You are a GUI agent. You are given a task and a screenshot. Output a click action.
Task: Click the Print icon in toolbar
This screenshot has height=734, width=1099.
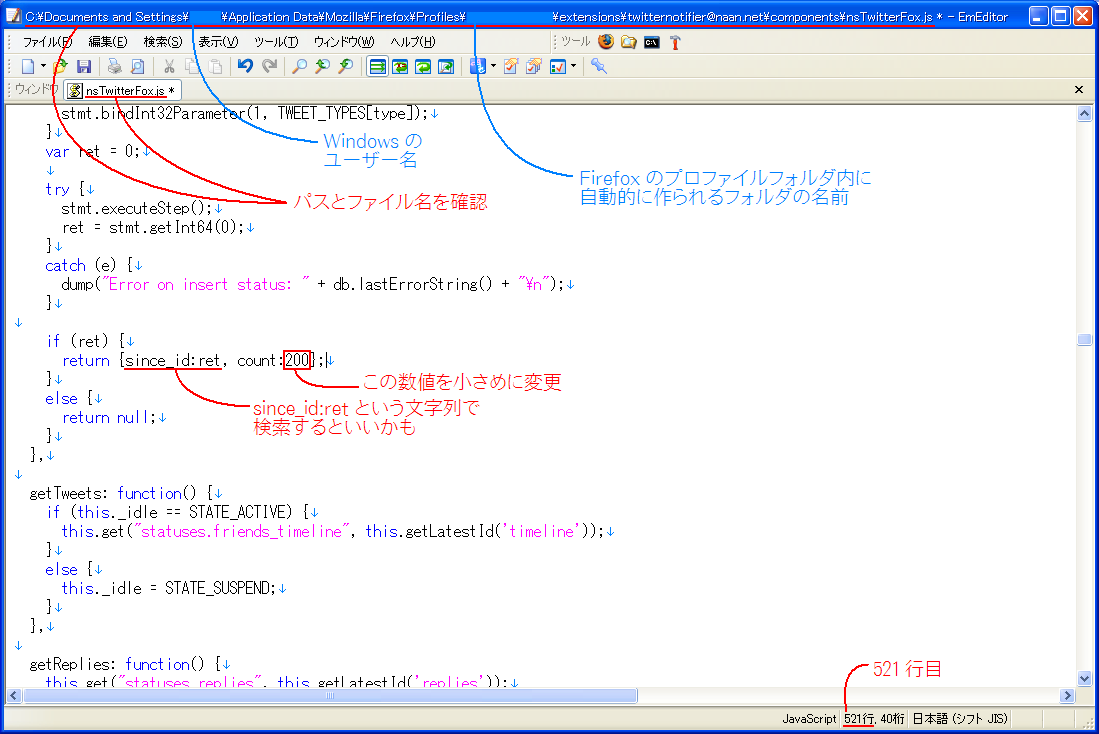[x=114, y=66]
